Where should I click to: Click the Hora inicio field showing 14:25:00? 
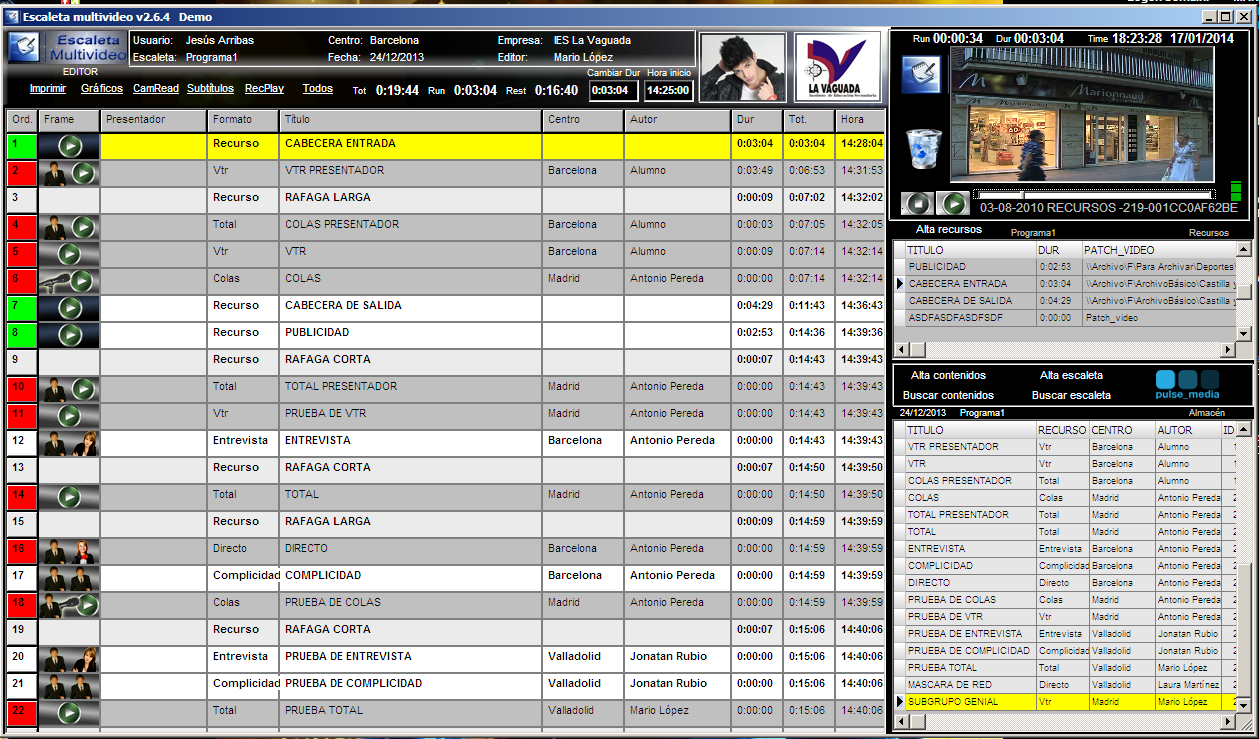click(668, 91)
